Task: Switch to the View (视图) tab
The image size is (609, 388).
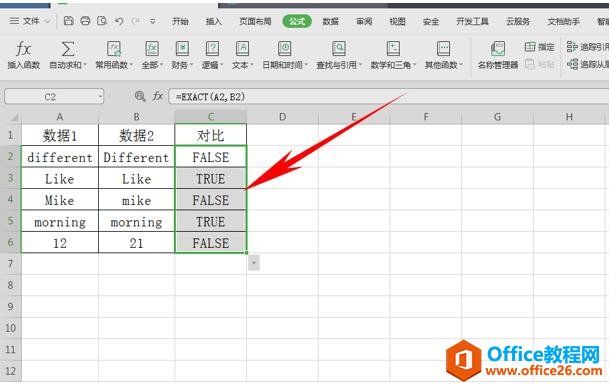Action: 397,21
